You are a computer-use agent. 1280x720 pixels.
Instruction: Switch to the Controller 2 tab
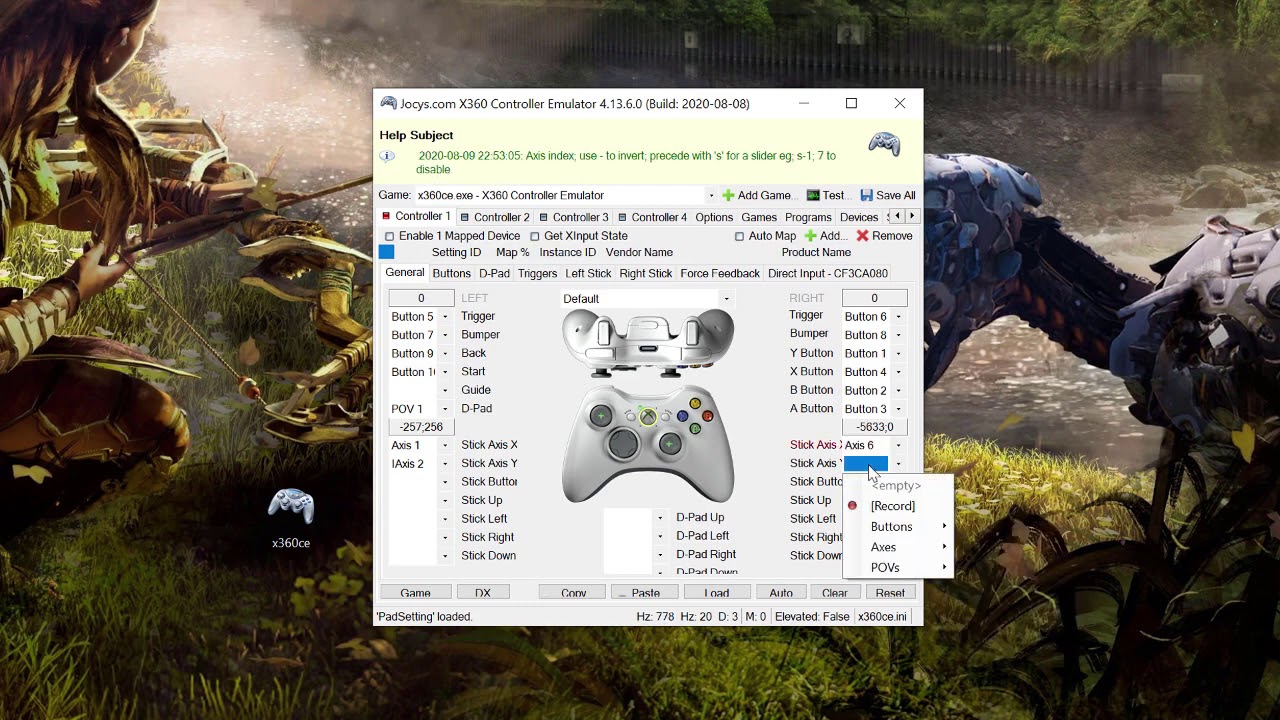pos(493,217)
